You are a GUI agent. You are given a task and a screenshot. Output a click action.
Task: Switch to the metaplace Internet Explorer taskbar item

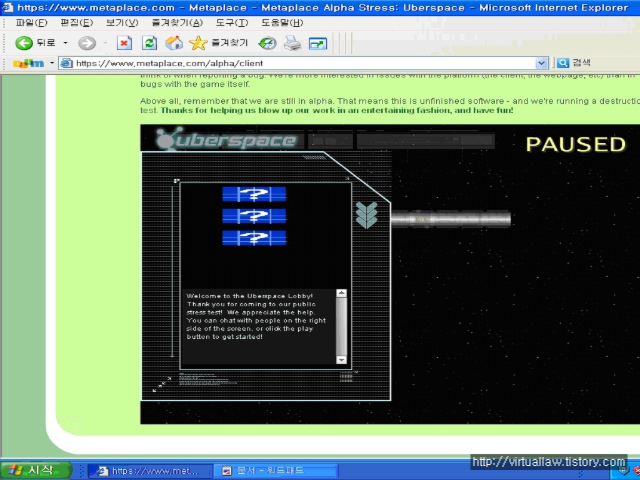click(x=150, y=471)
